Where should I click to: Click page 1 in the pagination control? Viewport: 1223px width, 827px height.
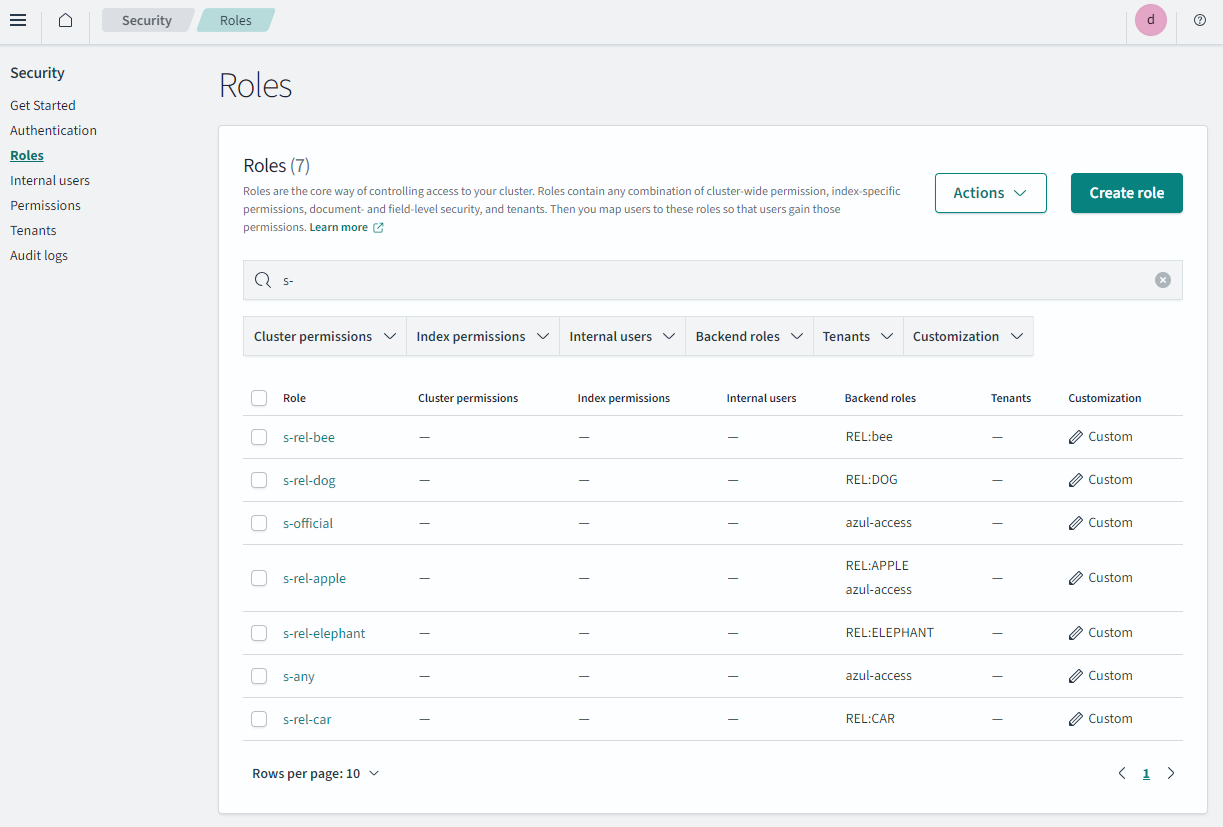point(1146,772)
